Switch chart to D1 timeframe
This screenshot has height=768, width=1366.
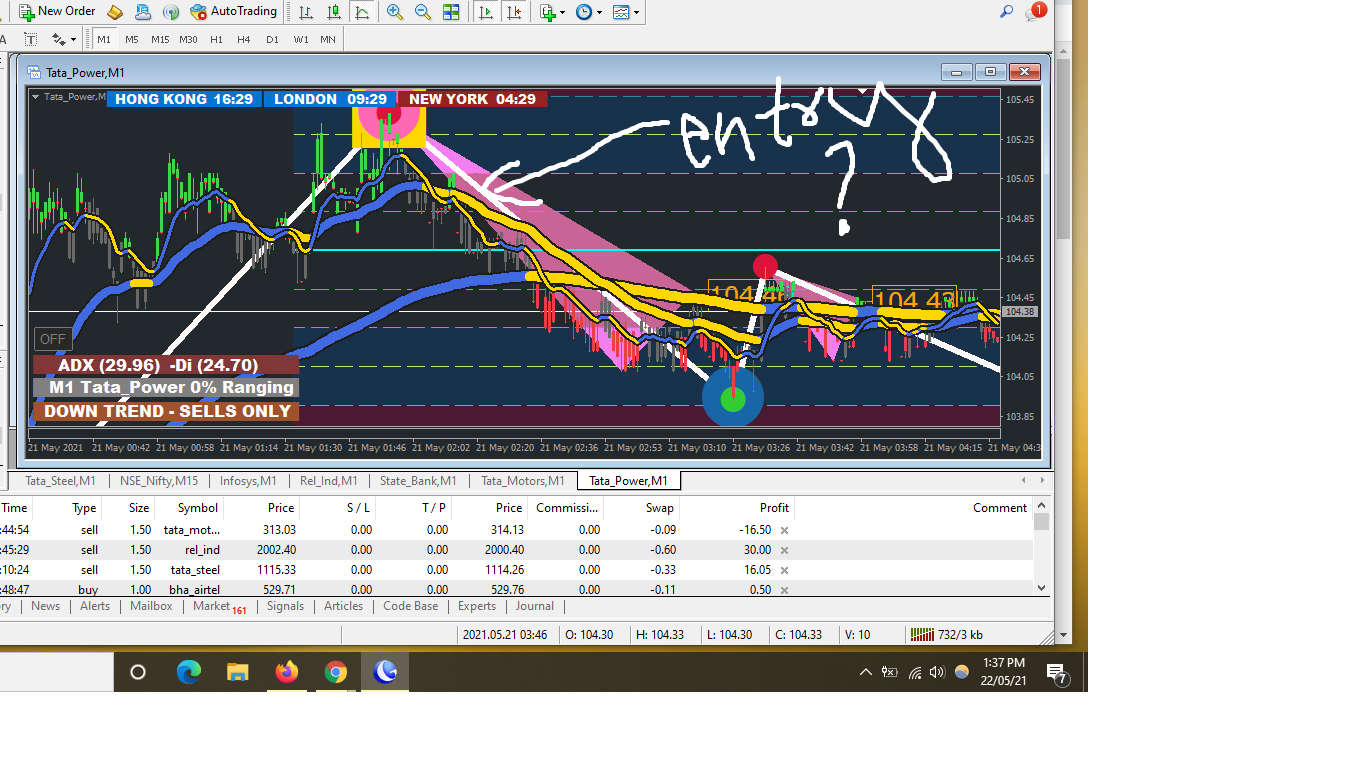[272, 39]
